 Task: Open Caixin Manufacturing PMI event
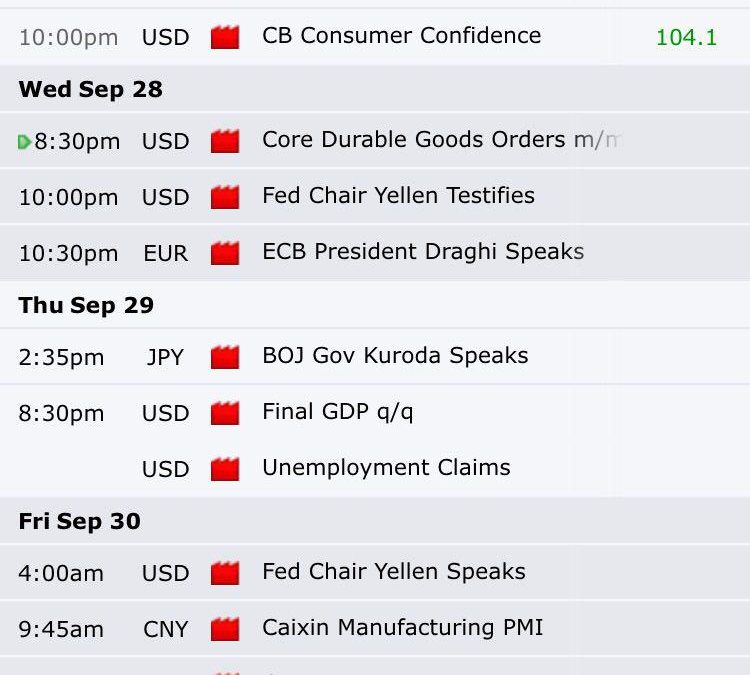click(403, 628)
